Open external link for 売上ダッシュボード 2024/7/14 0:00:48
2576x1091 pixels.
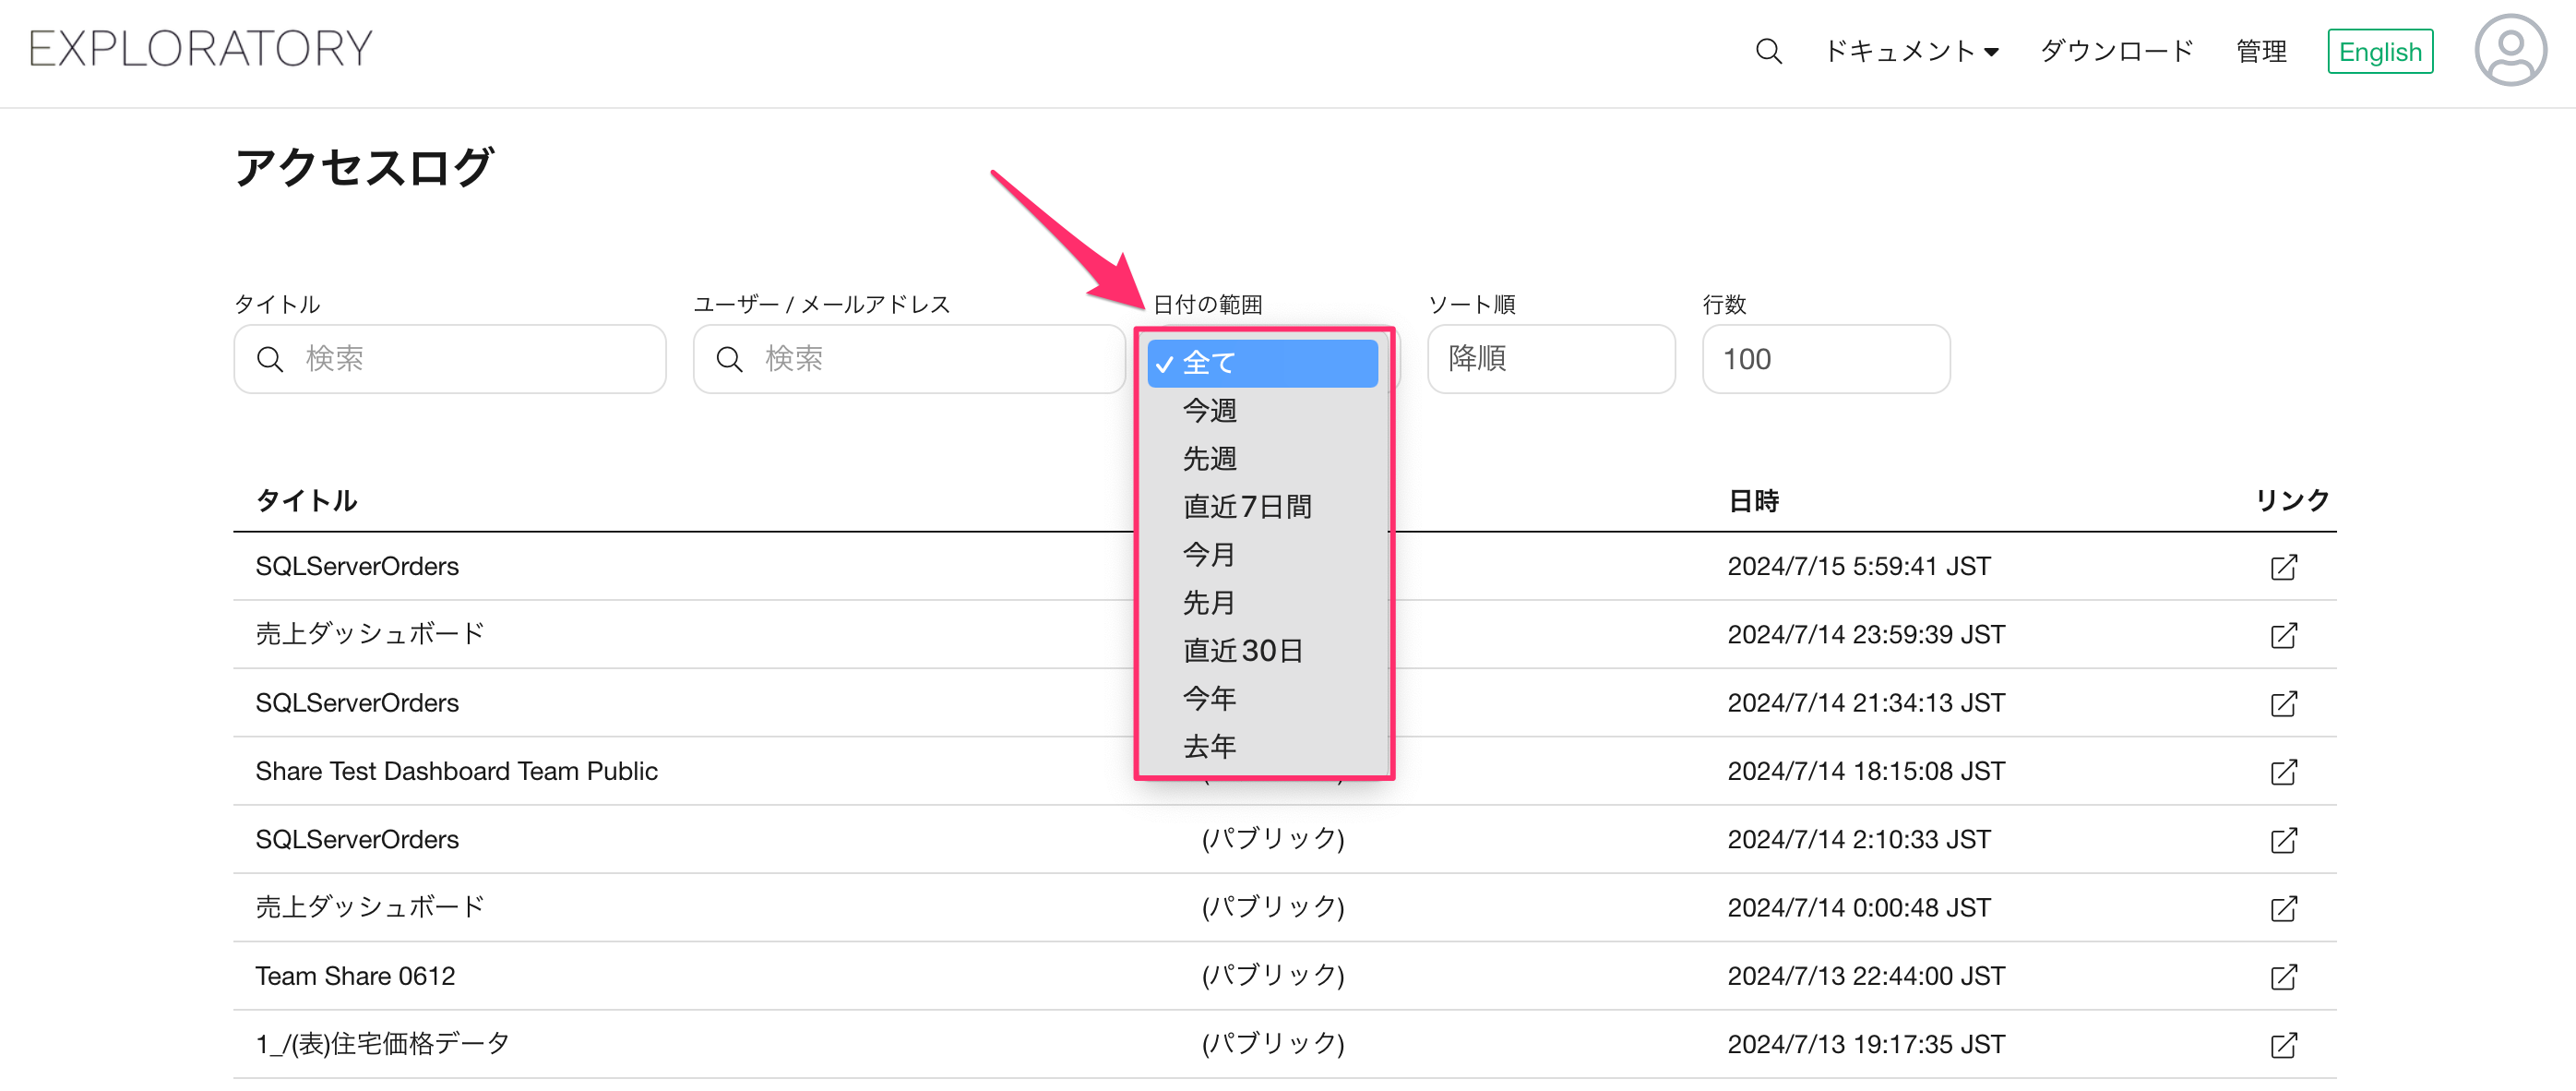[2283, 908]
